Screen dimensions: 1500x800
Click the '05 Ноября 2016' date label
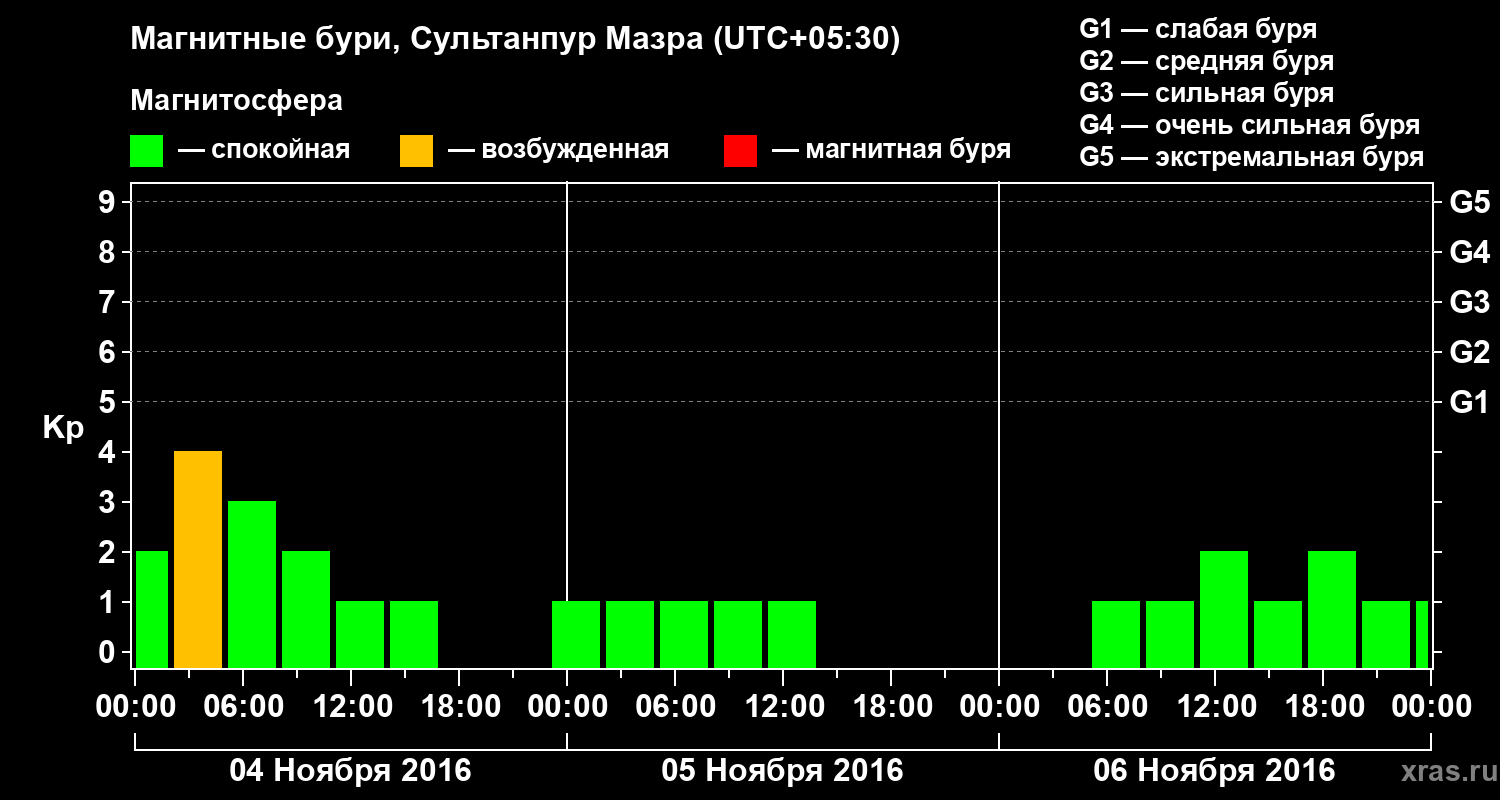pos(782,771)
